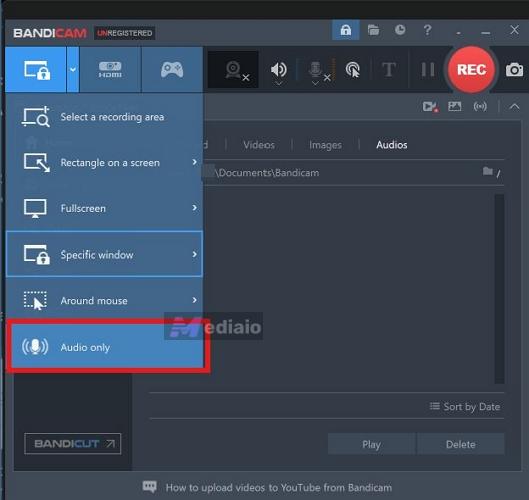Choose the Around mouse option
Viewport: 529px width, 500px height.
click(x=105, y=301)
